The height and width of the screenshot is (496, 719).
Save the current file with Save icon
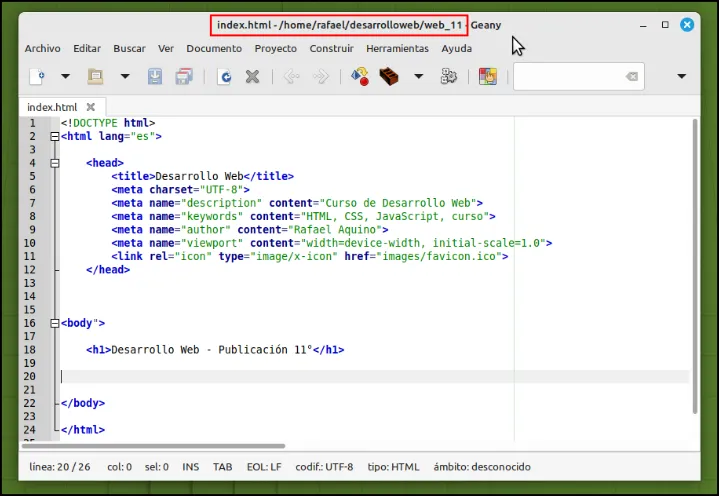(155, 76)
